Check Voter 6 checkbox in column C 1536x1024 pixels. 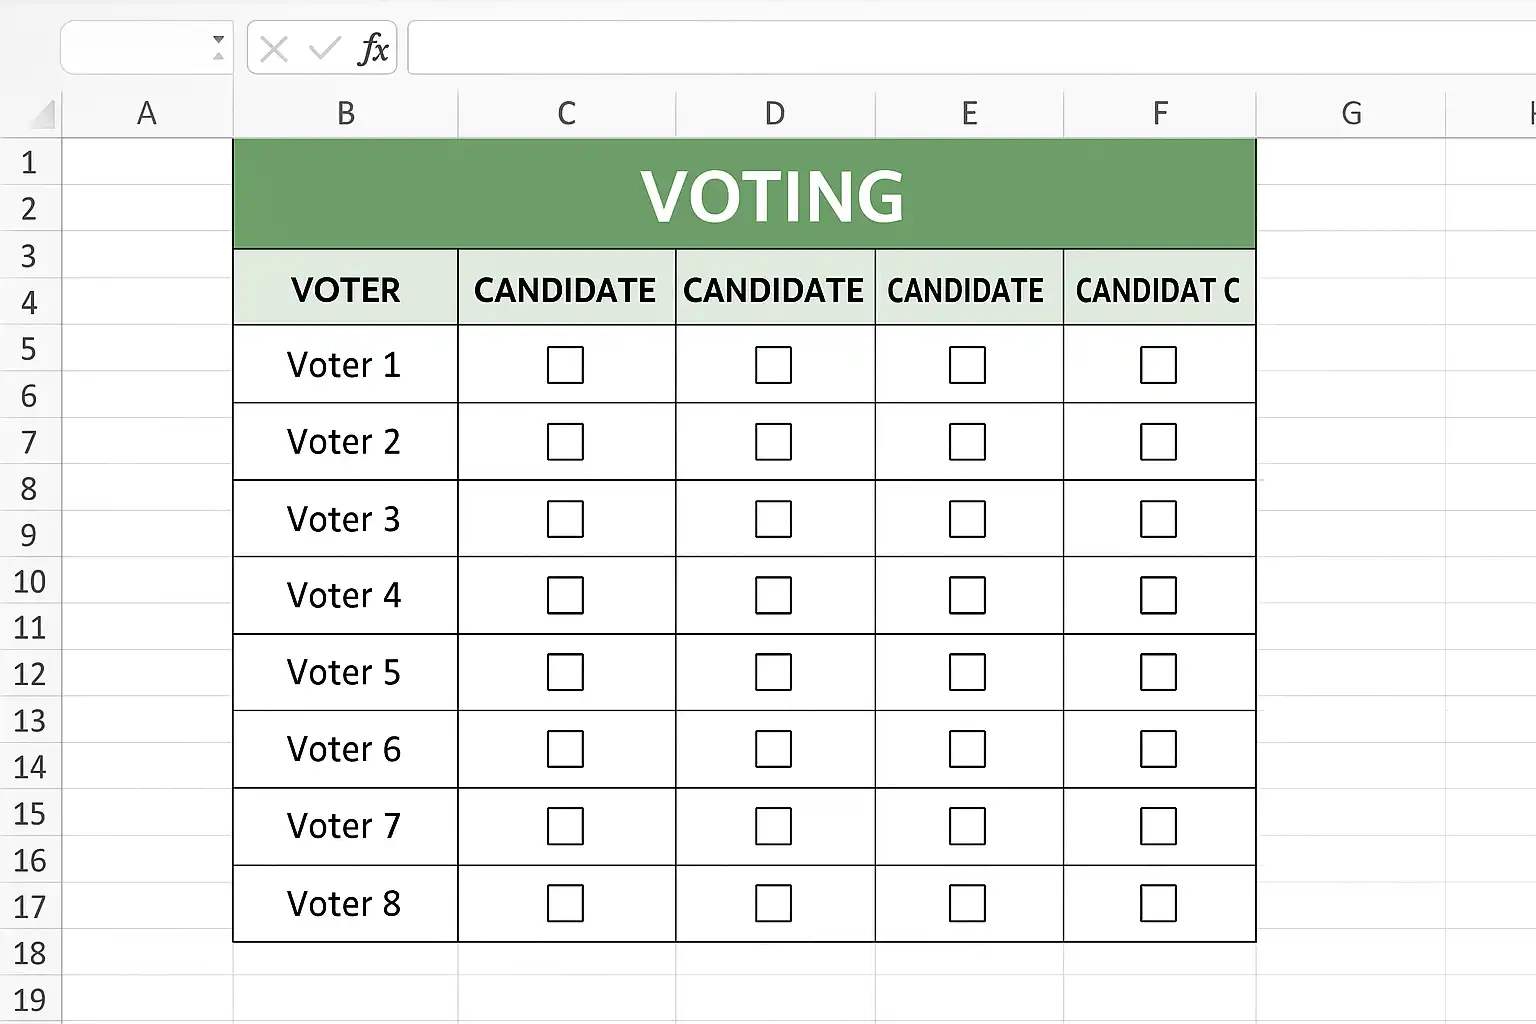point(565,749)
